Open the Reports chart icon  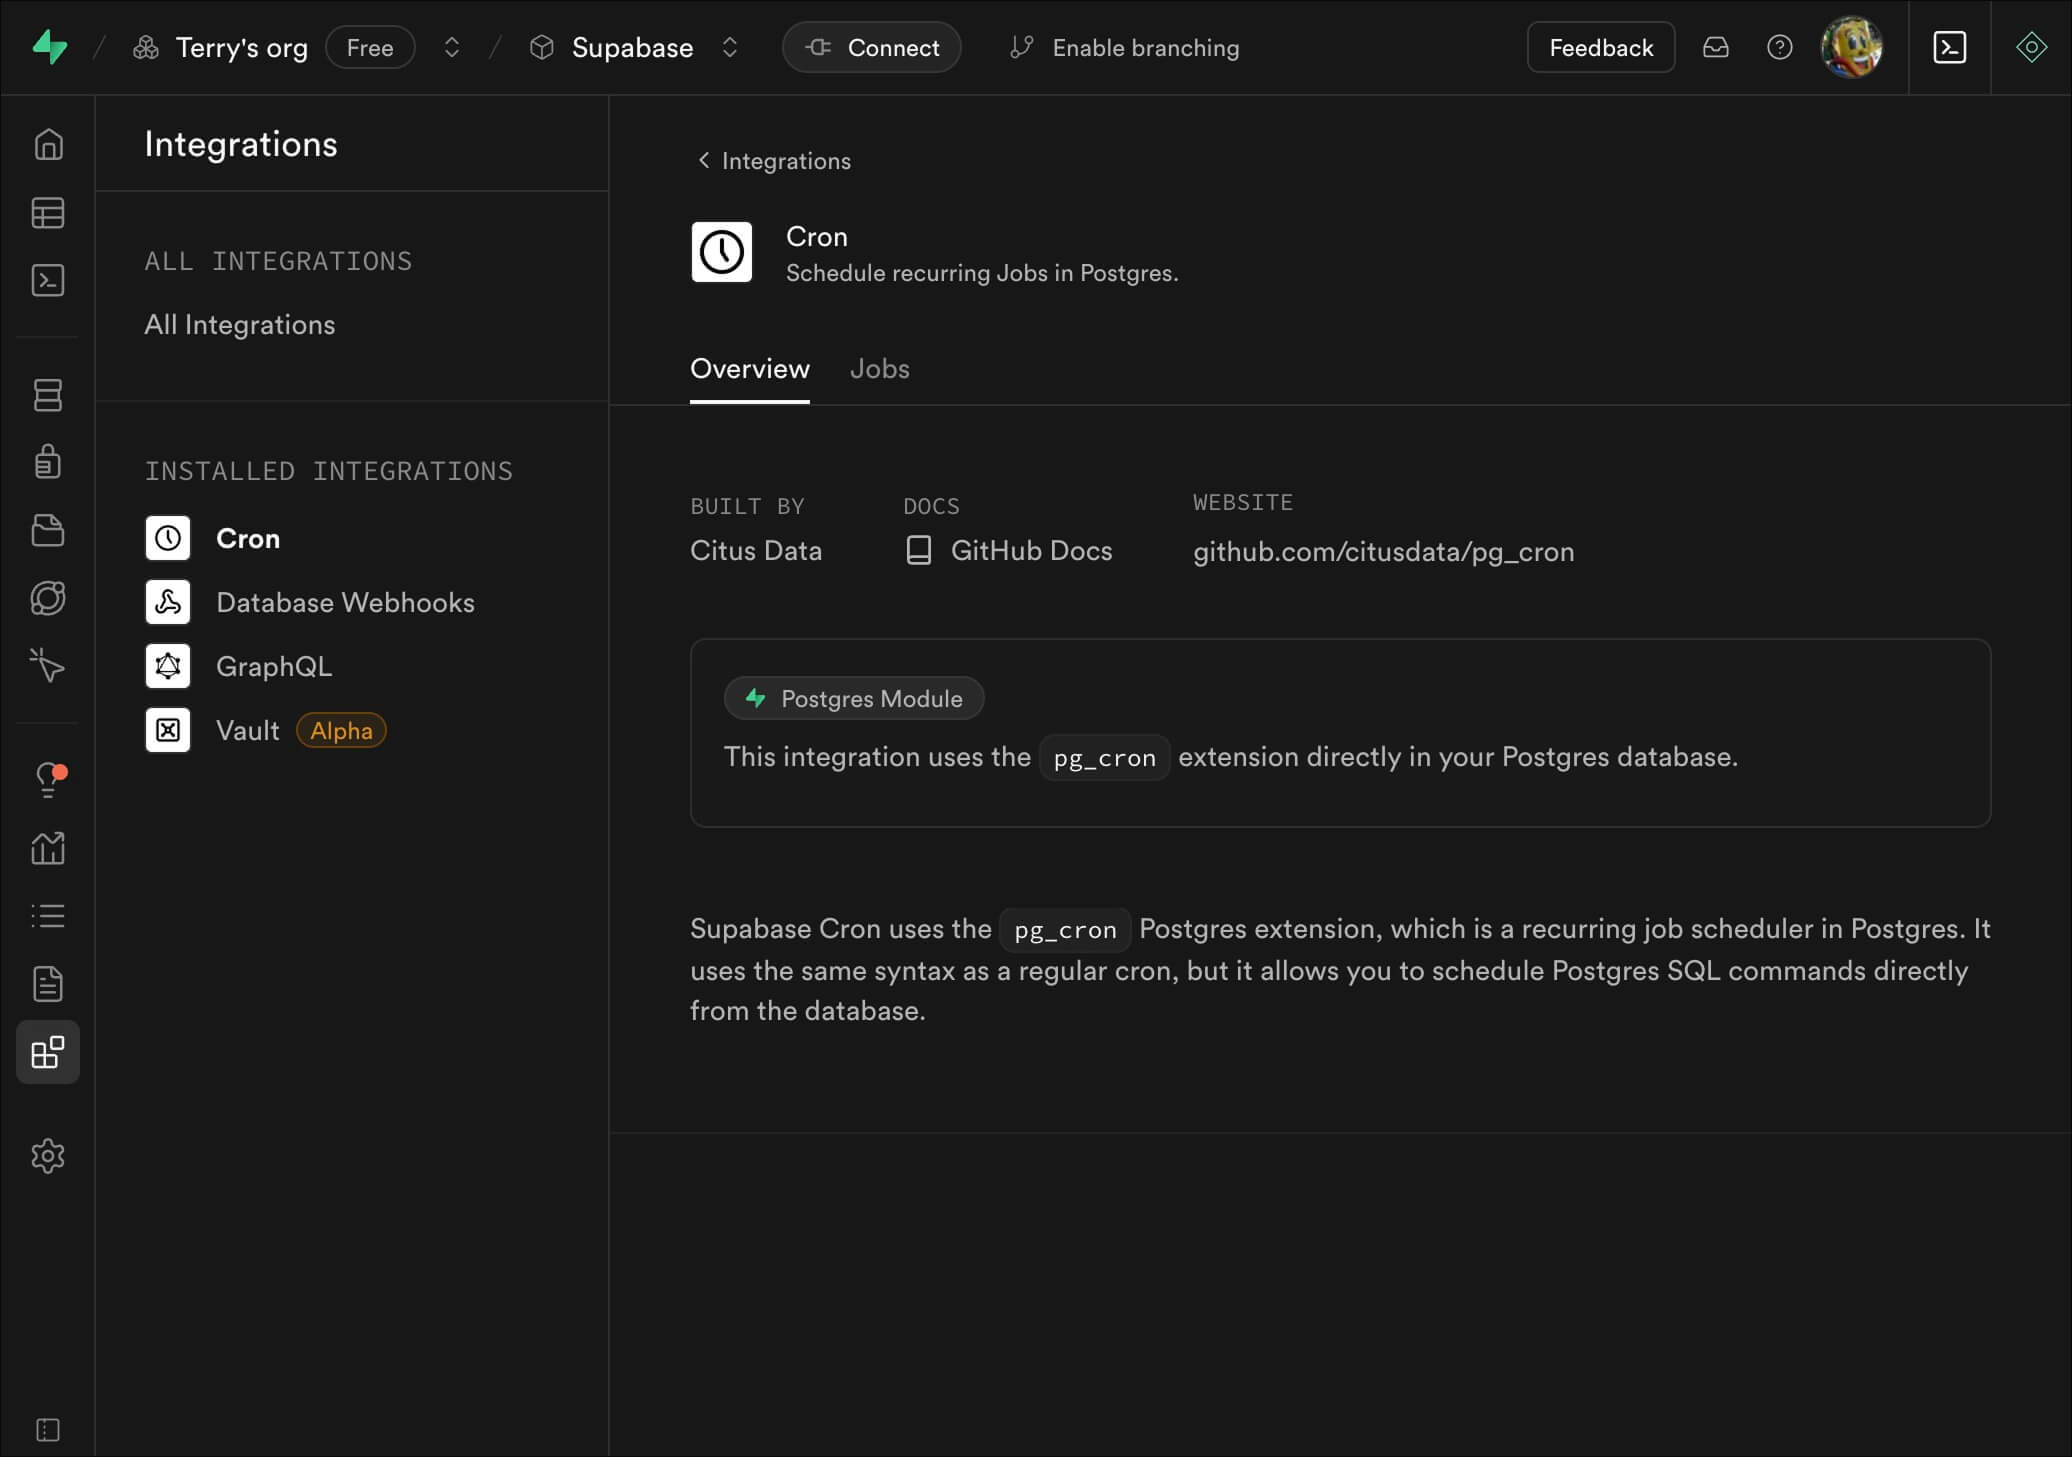point(48,848)
